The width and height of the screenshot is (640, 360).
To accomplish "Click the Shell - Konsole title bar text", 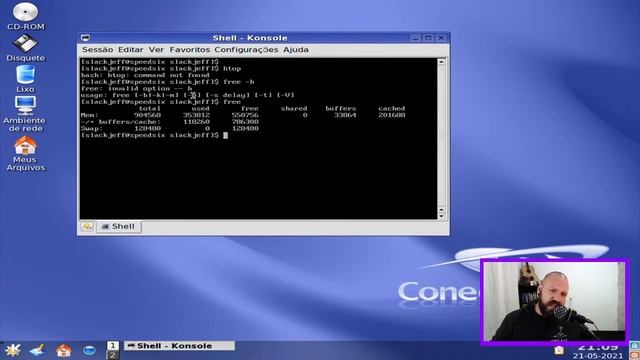I will [250, 38].
